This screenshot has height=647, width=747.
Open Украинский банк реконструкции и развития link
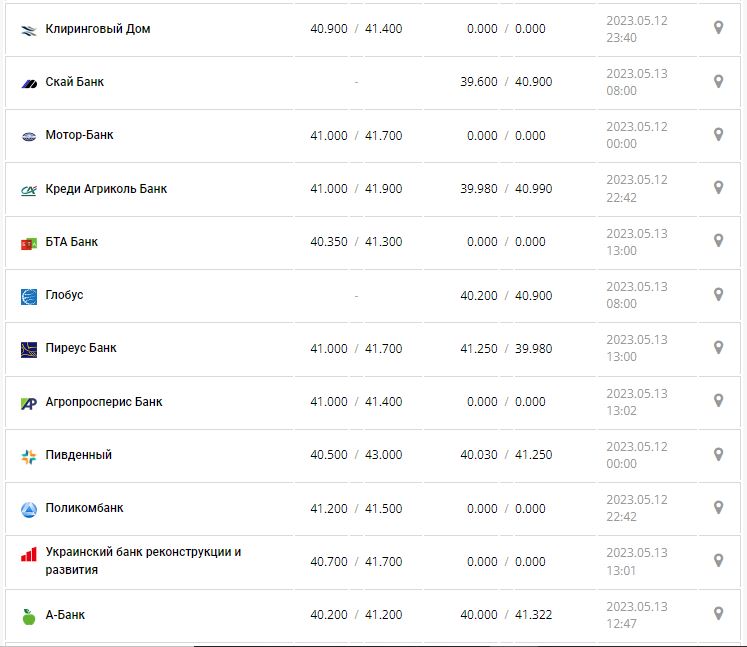[x=143, y=560]
